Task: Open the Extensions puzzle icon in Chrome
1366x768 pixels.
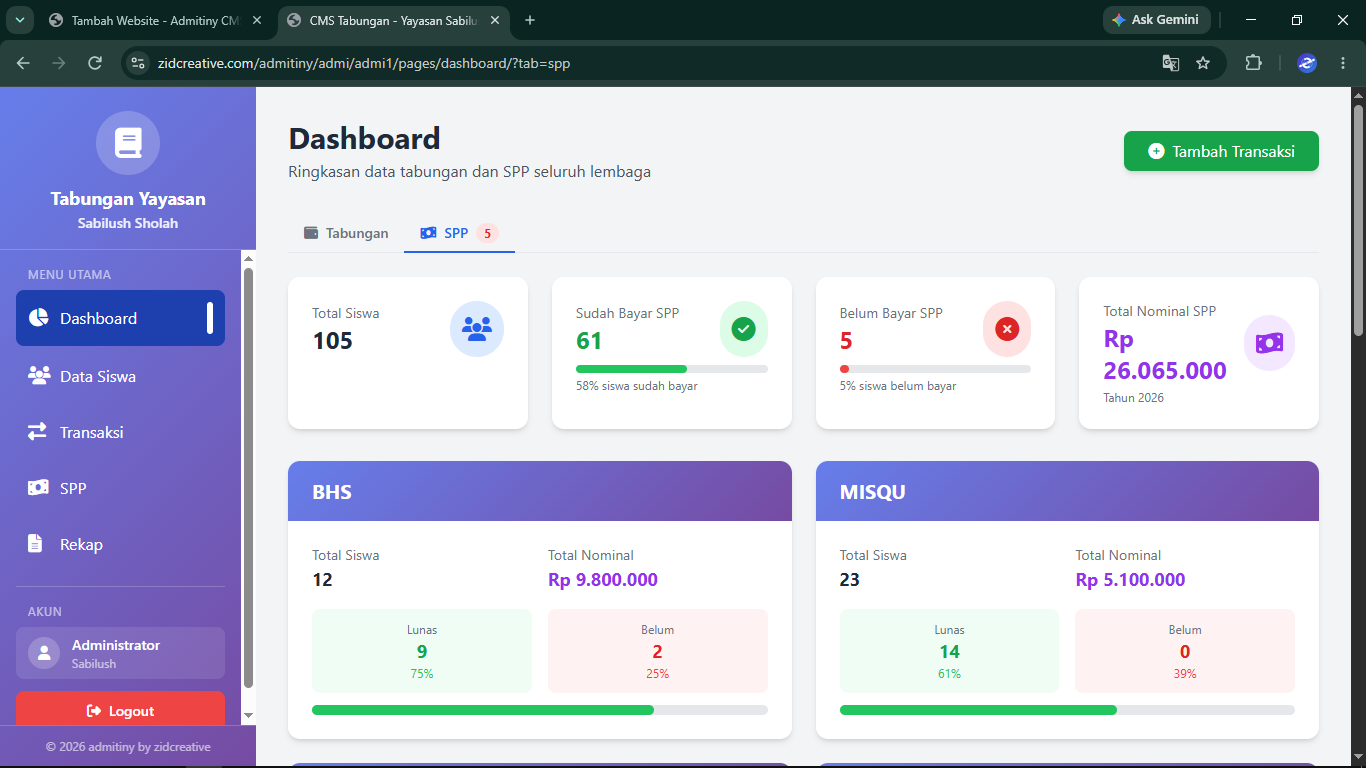Action: point(1253,63)
